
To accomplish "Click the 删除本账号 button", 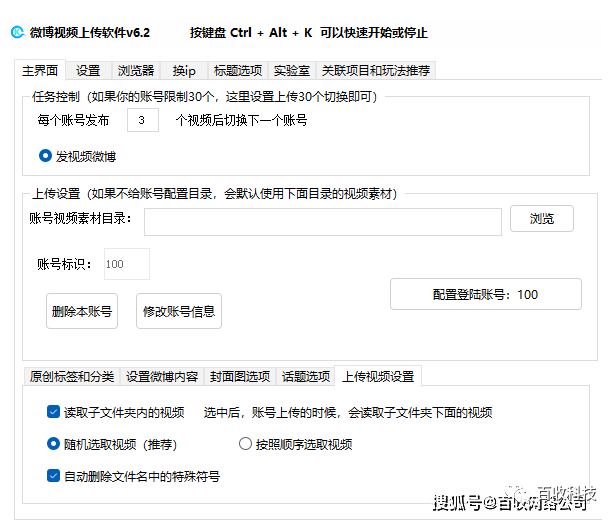I will tap(82, 311).
